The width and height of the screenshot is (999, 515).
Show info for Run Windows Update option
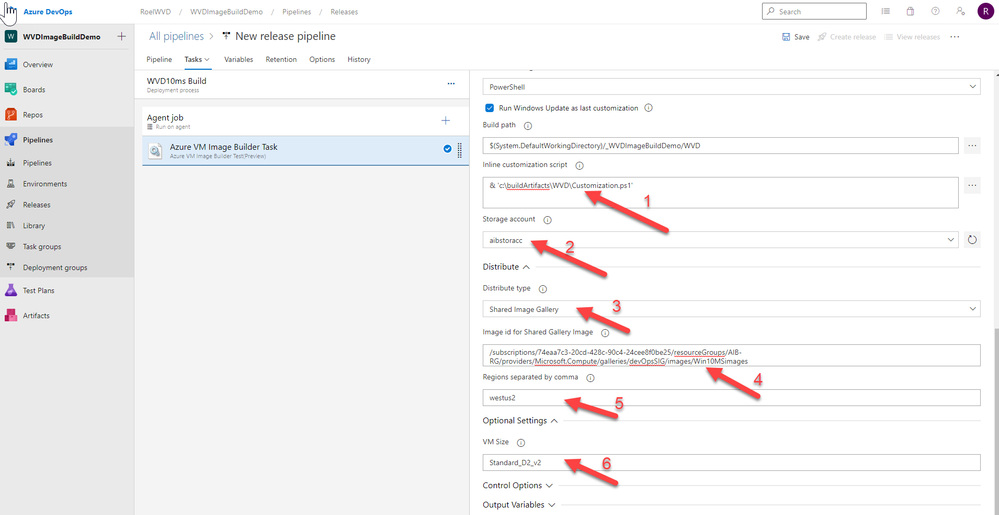(649, 108)
